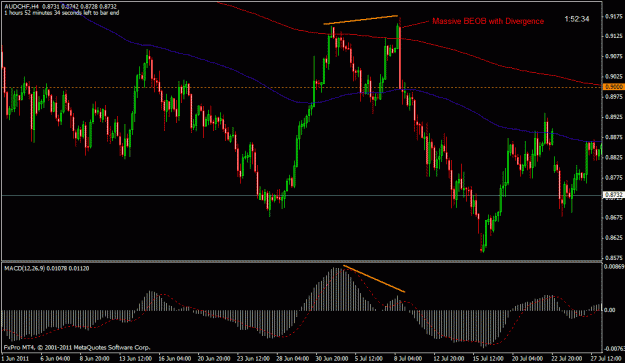Click the 0.9025 price axis label

pos(614,77)
